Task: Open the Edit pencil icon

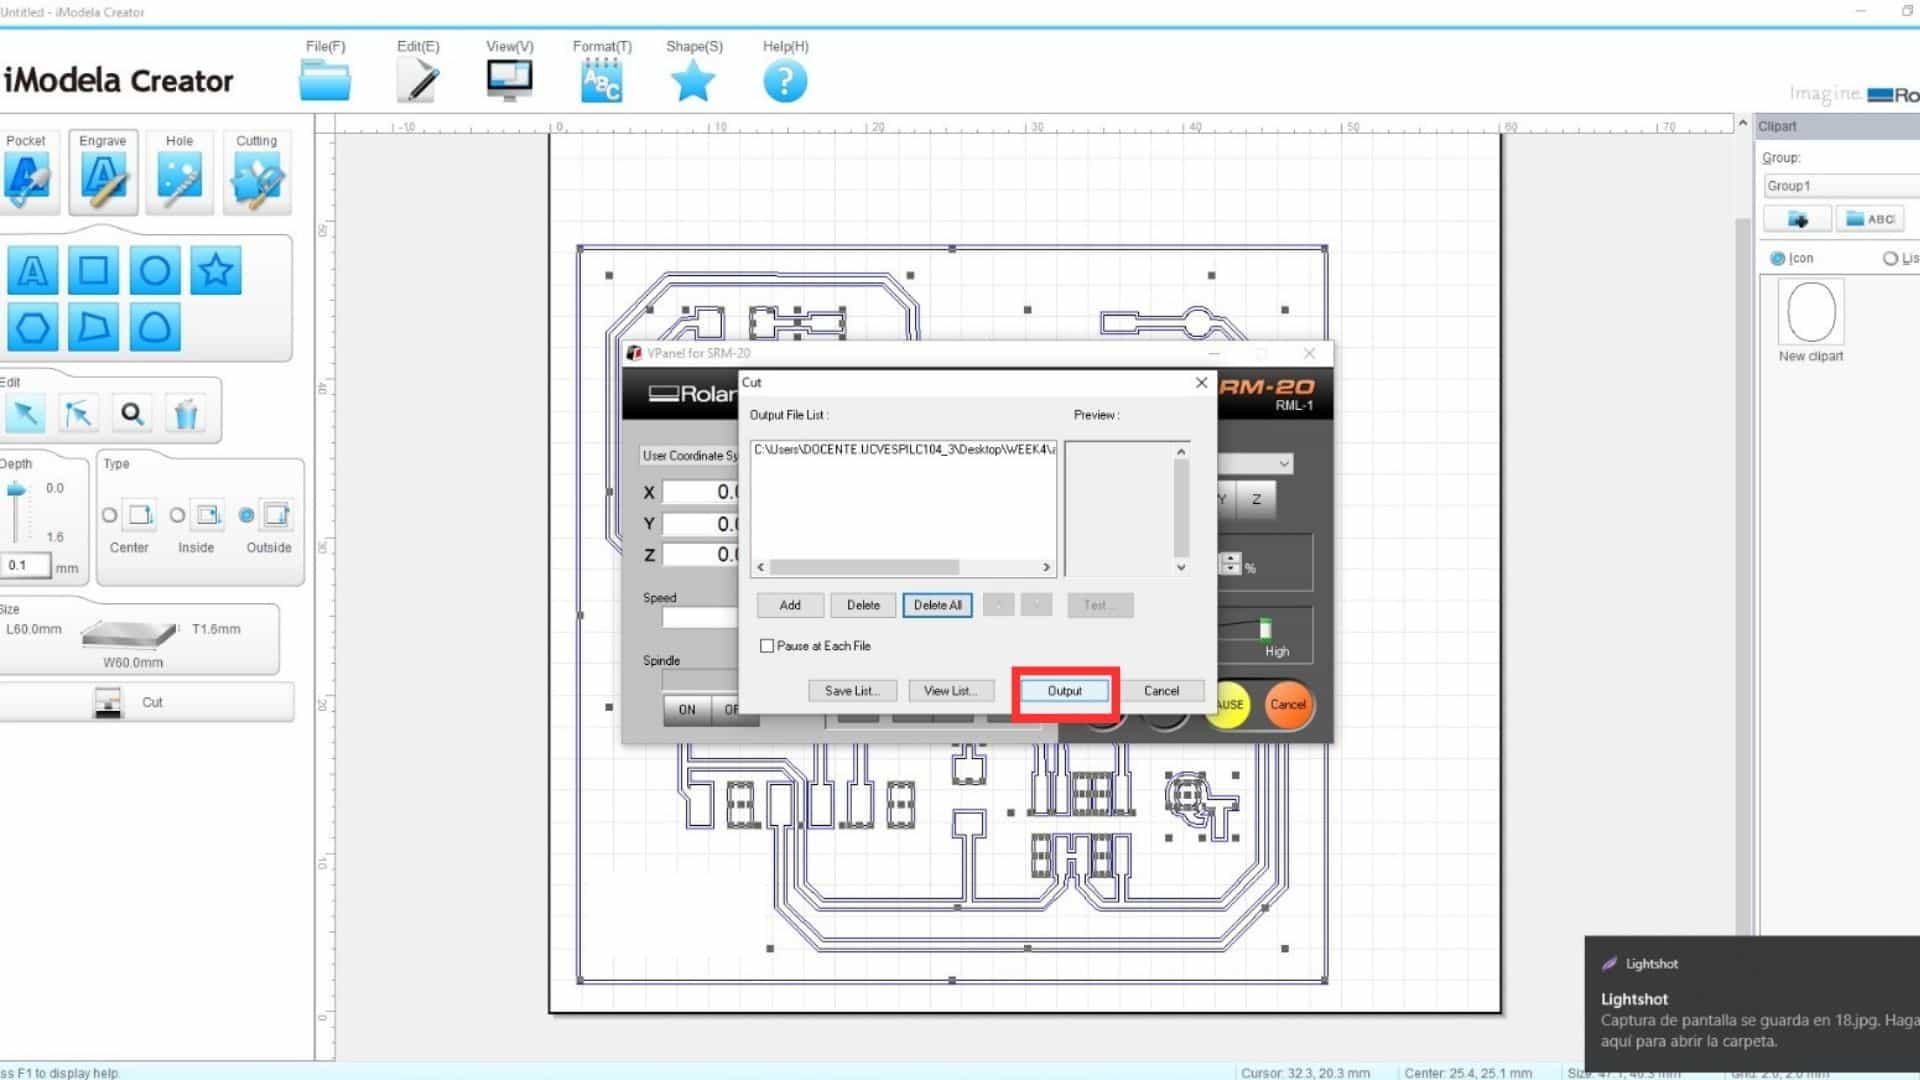Action: click(x=418, y=81)
